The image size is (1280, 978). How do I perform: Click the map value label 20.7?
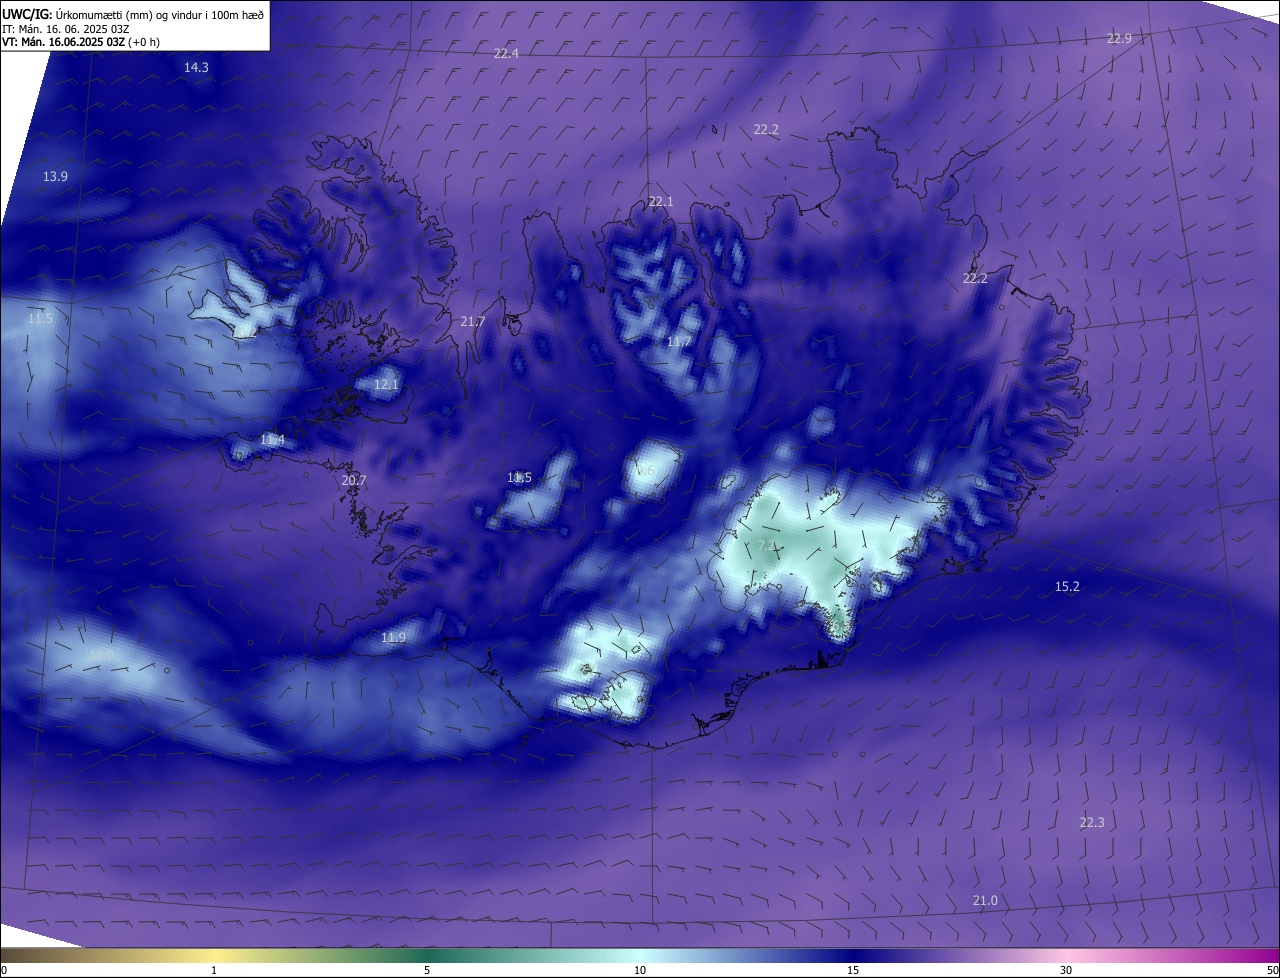354,480
